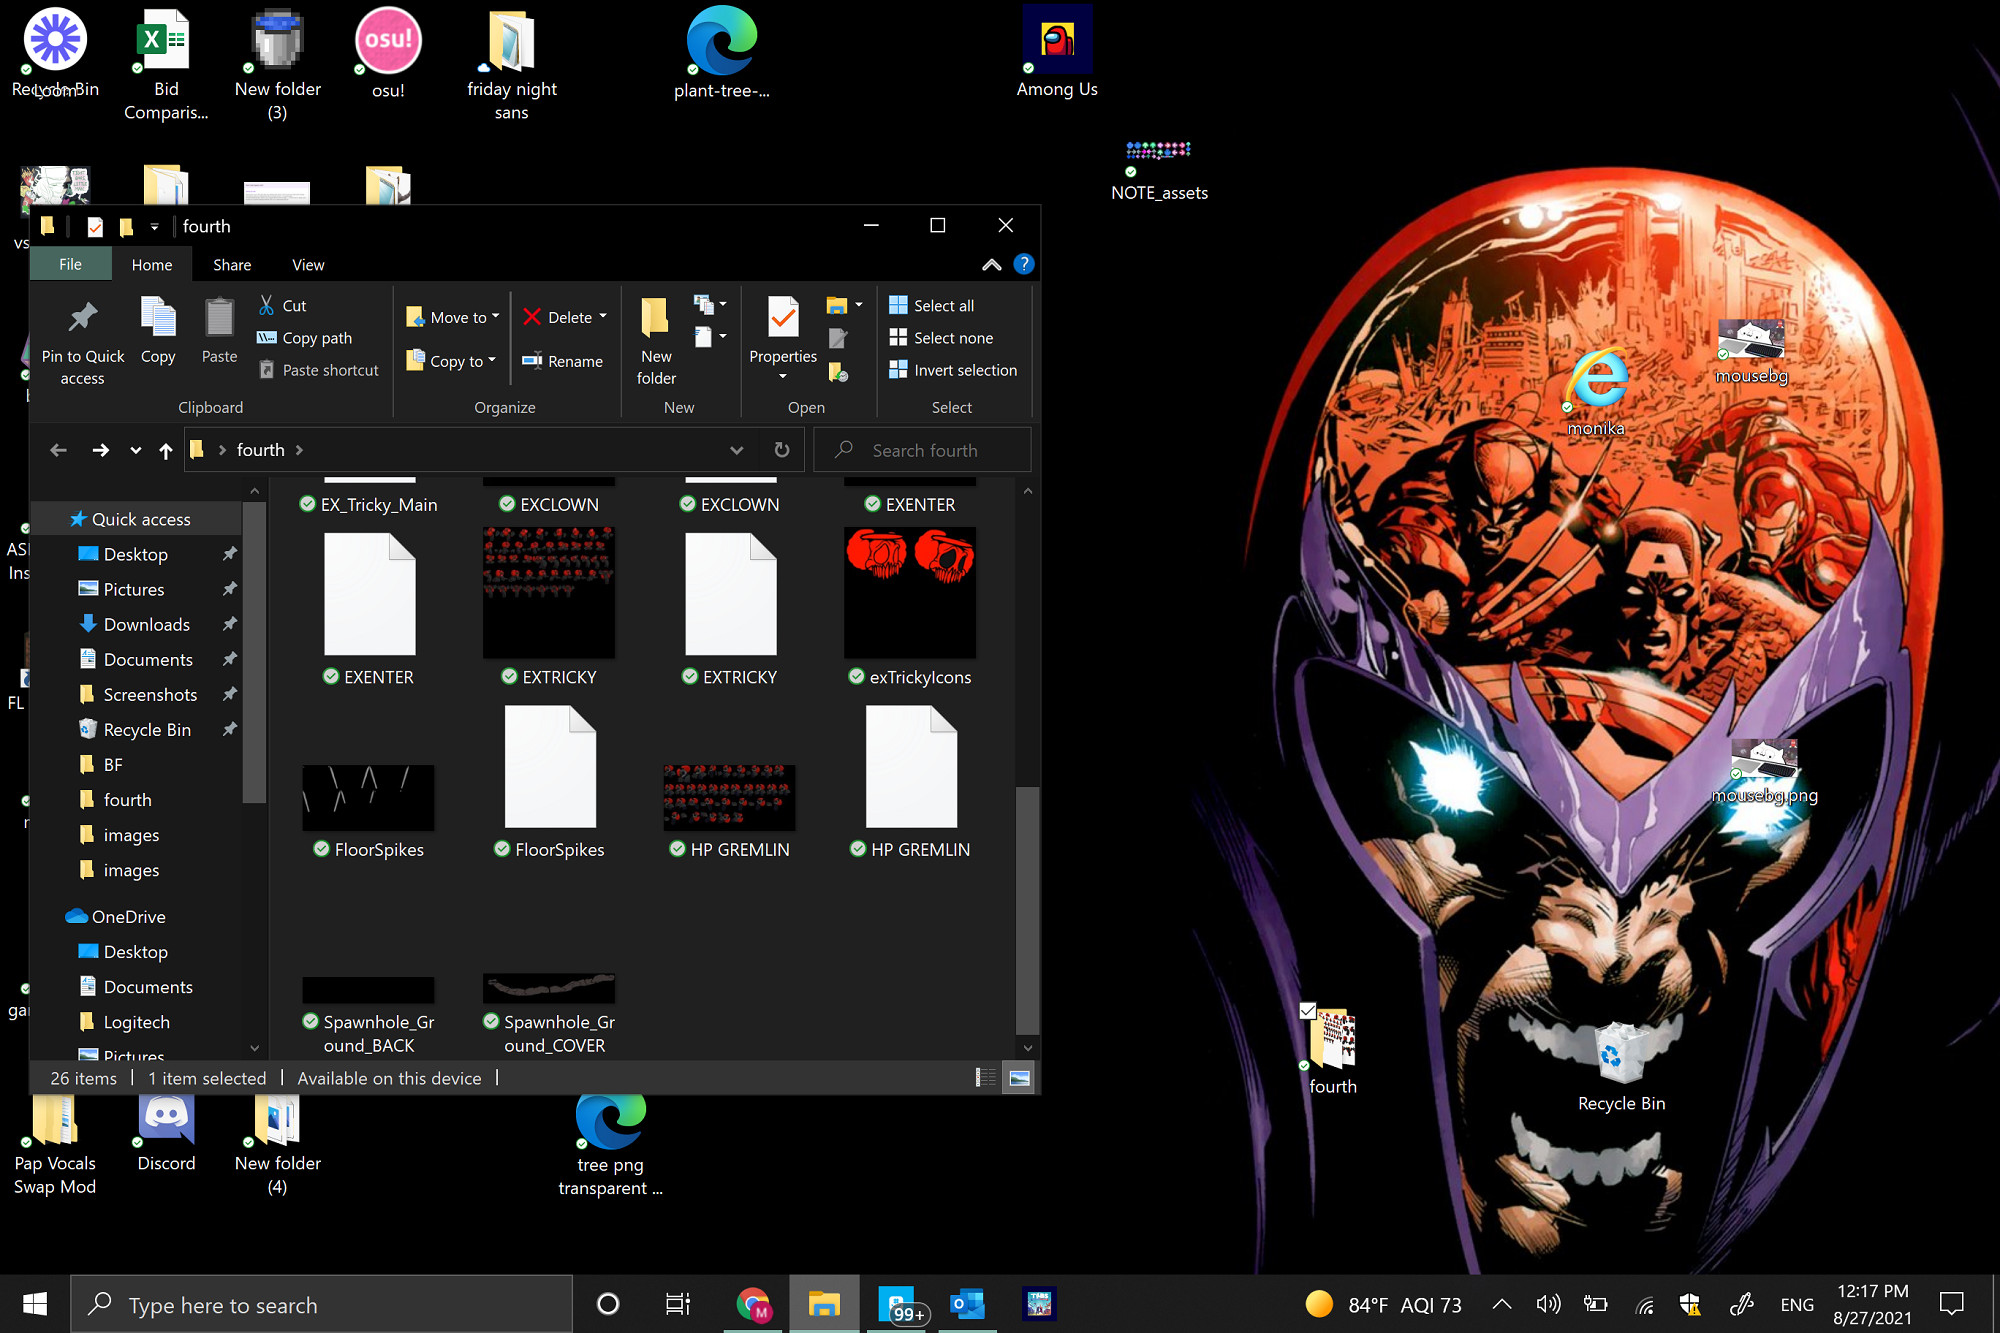Expand the Move to dropdown
Screen dimensions: 2000x1333
[495, 317]
